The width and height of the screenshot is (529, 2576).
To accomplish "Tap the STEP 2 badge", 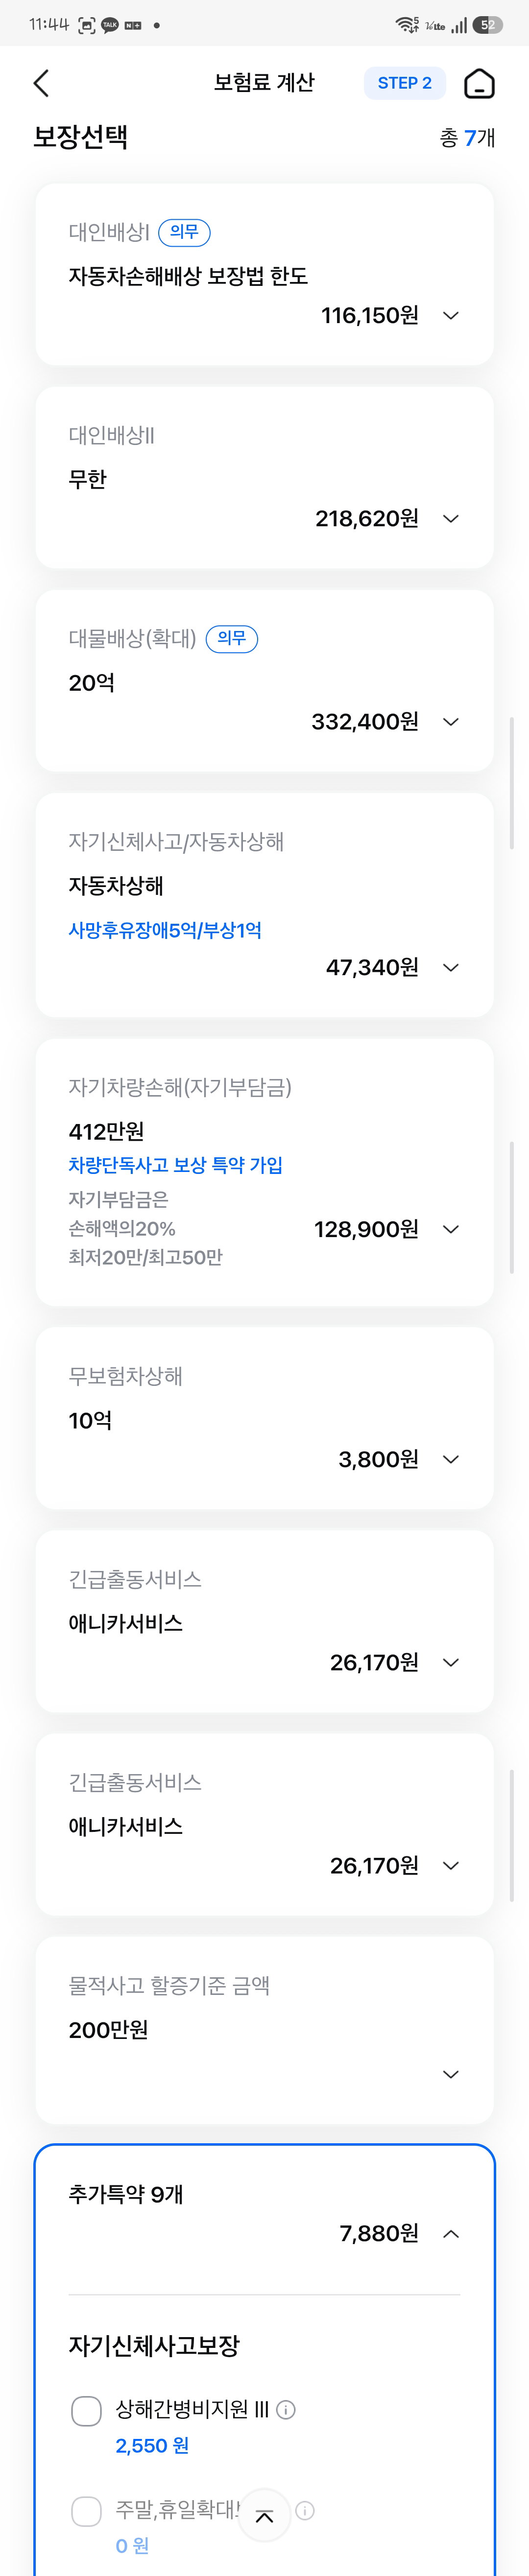I will coord(405,83).
